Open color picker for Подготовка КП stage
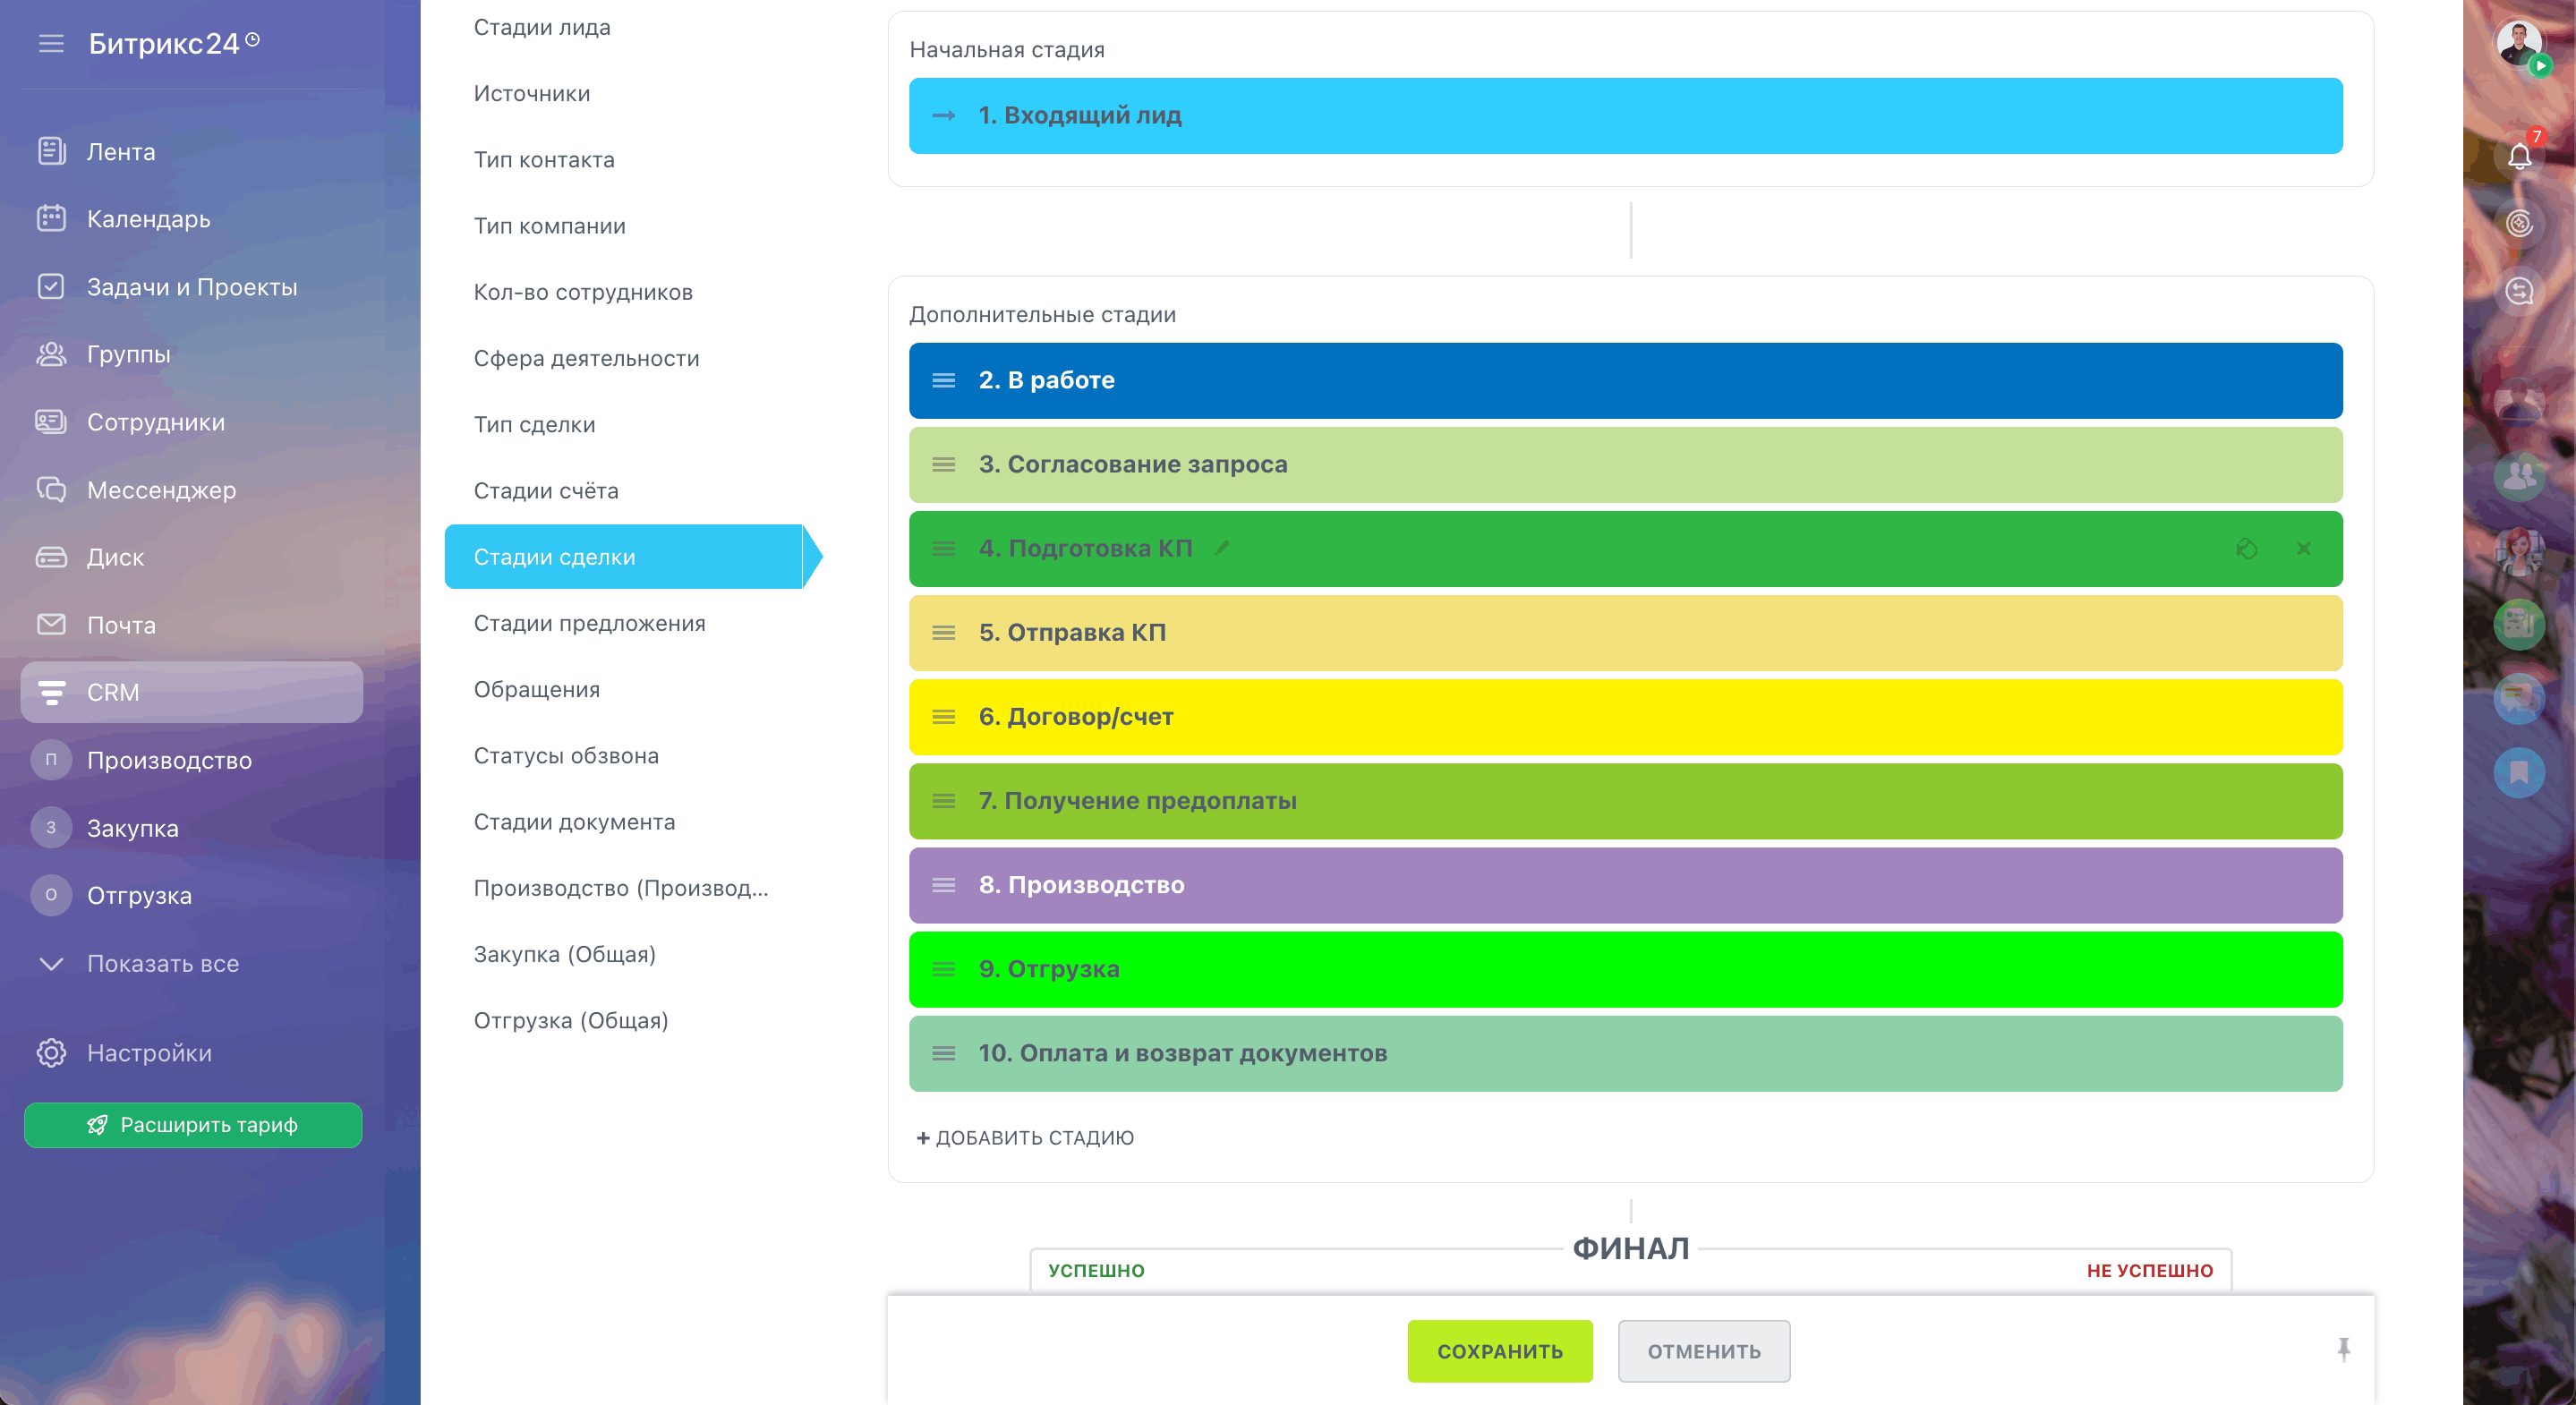 (2246, 549)
